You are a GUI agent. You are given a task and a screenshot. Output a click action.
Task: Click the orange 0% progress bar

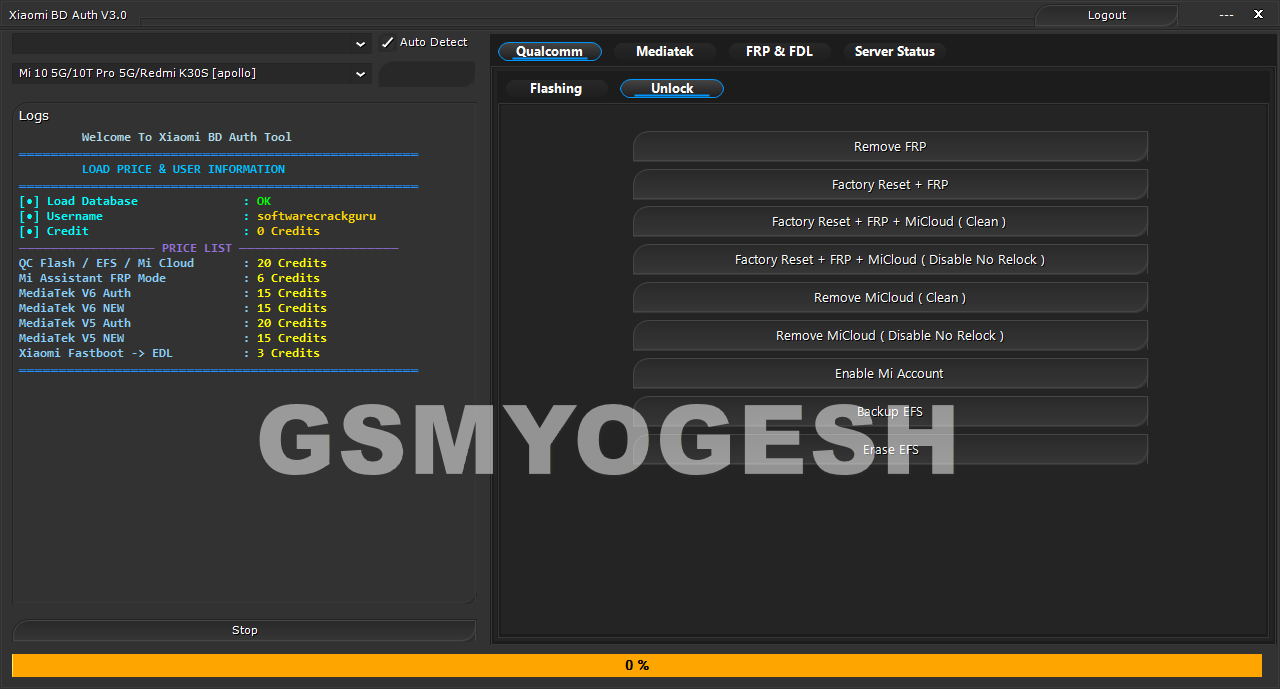tap(637, 665)
